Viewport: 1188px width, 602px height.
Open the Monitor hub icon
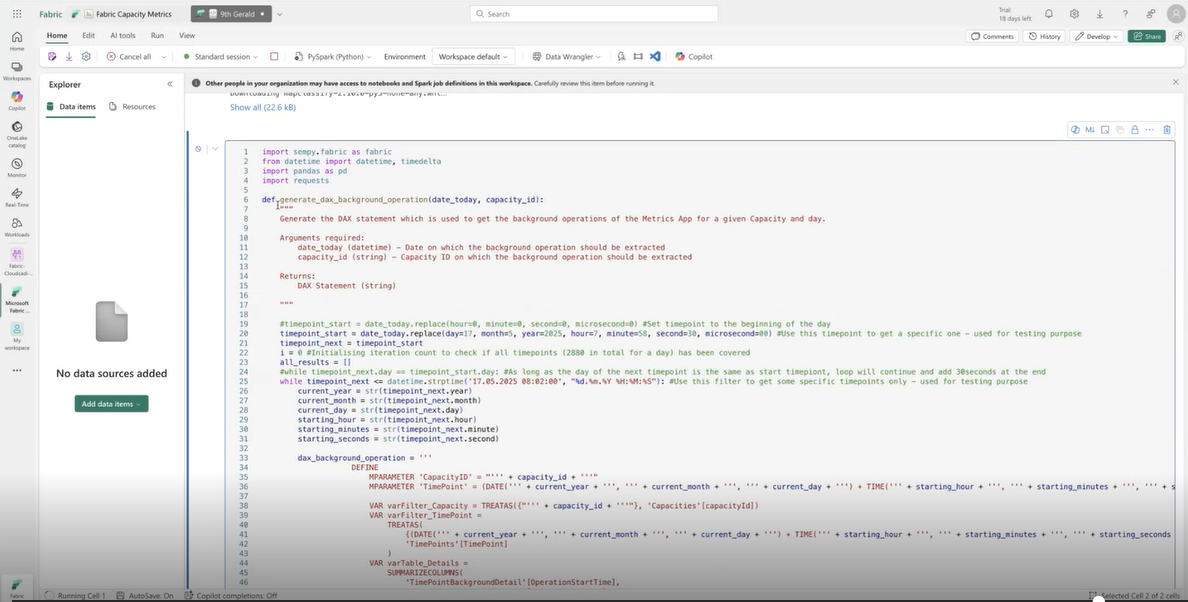point(17,167)
